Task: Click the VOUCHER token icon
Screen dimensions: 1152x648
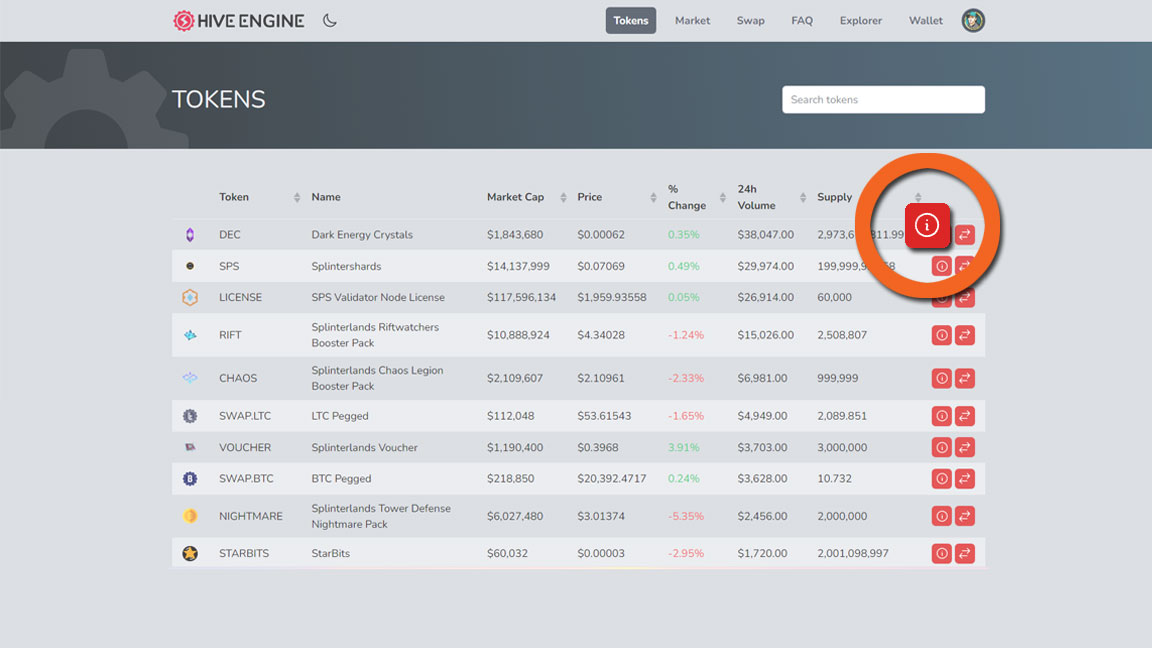Action: point(190,447)
